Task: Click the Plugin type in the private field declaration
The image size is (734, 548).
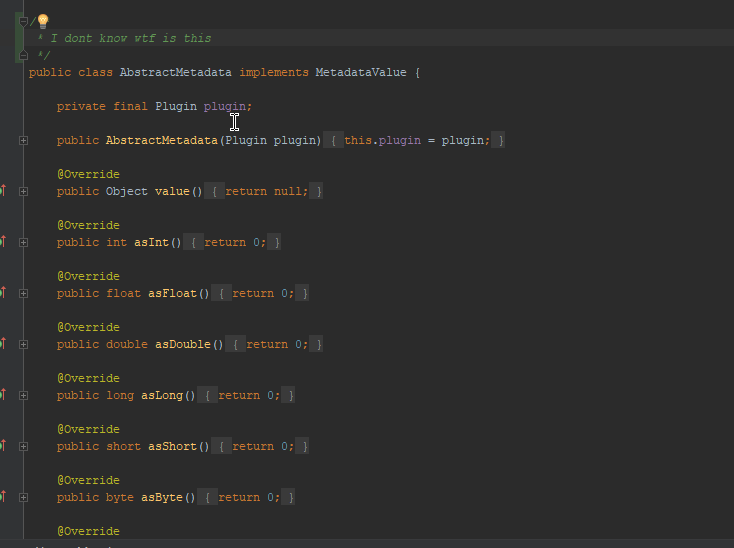Action: point(176,107)
